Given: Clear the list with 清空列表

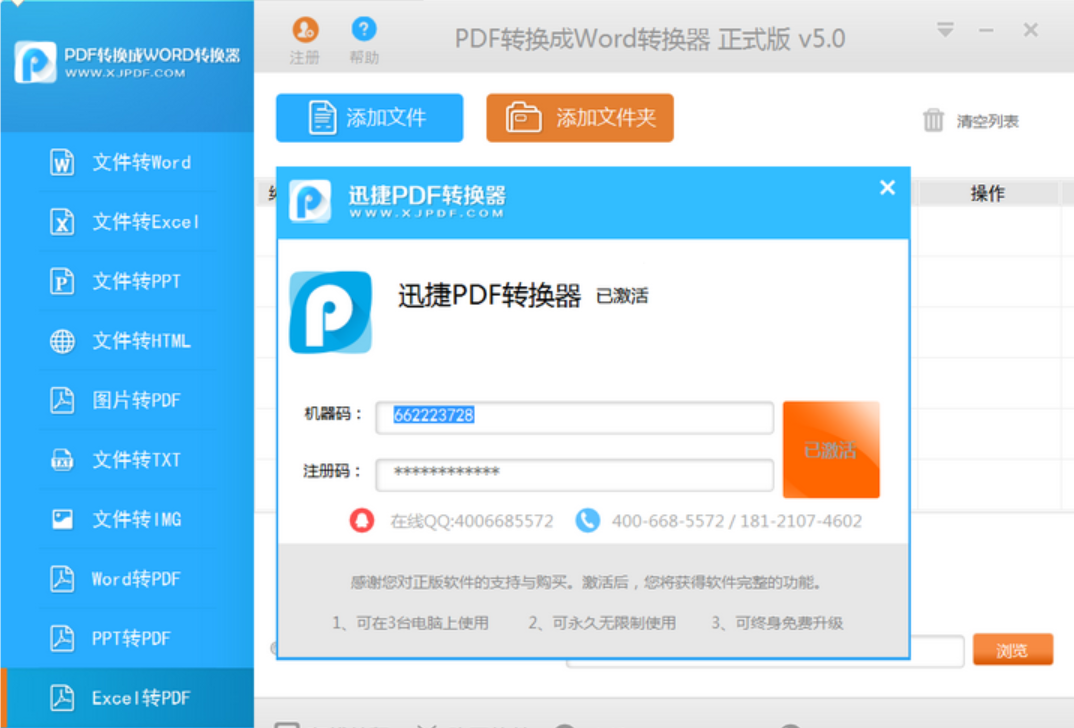Looking at the screenshot, I should [x=971, y=121].
